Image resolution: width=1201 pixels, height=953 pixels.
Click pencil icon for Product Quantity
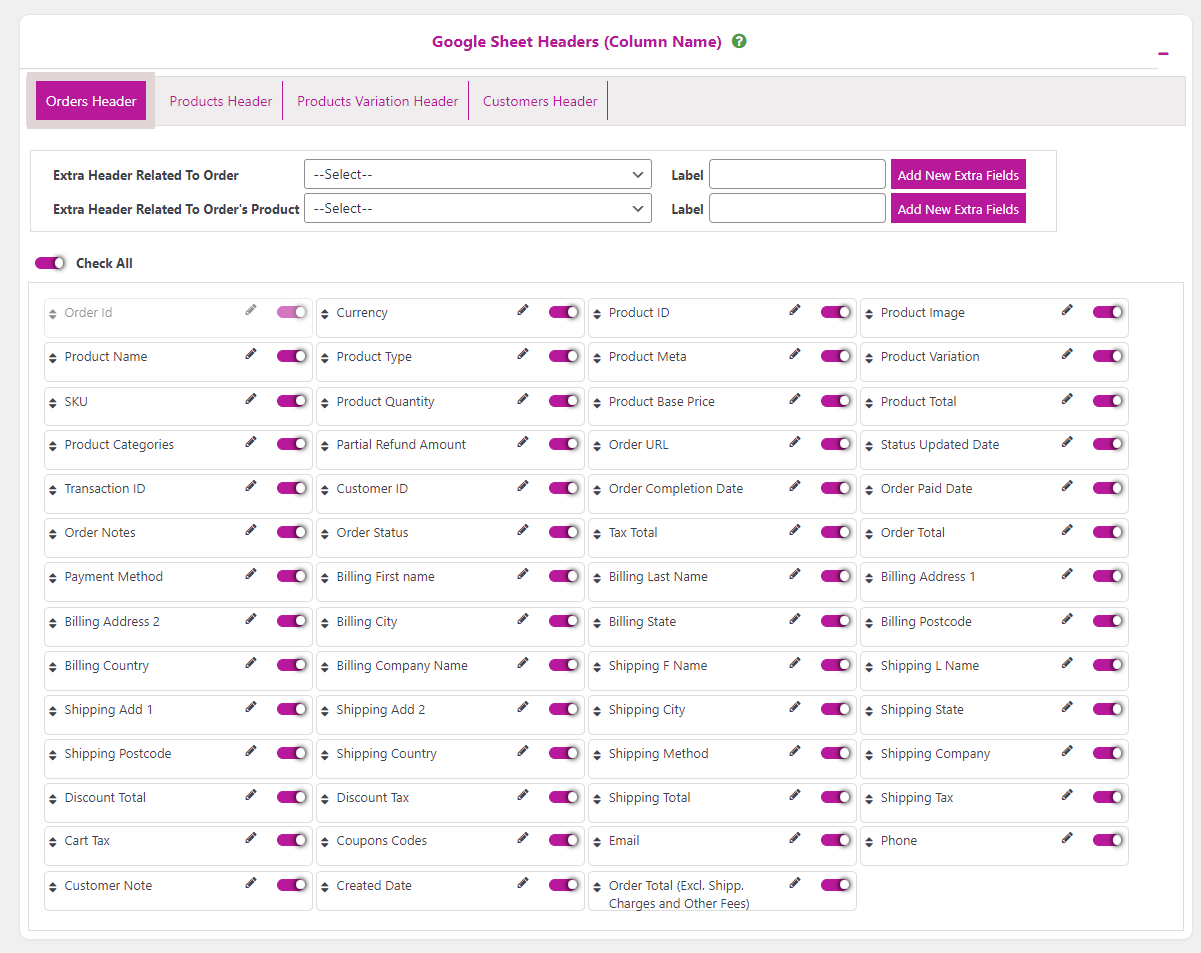pyautogui.click(x=523, y=399)
